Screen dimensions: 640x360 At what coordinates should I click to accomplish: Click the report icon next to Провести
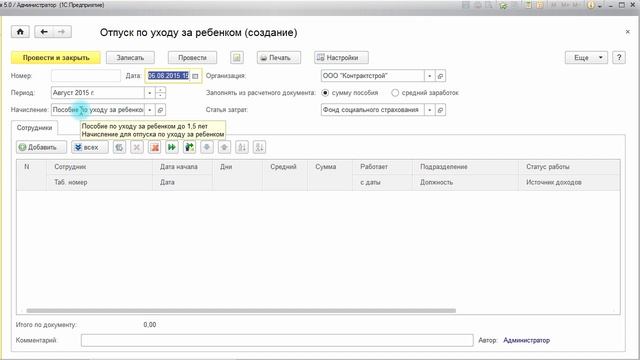click(237, 58)
